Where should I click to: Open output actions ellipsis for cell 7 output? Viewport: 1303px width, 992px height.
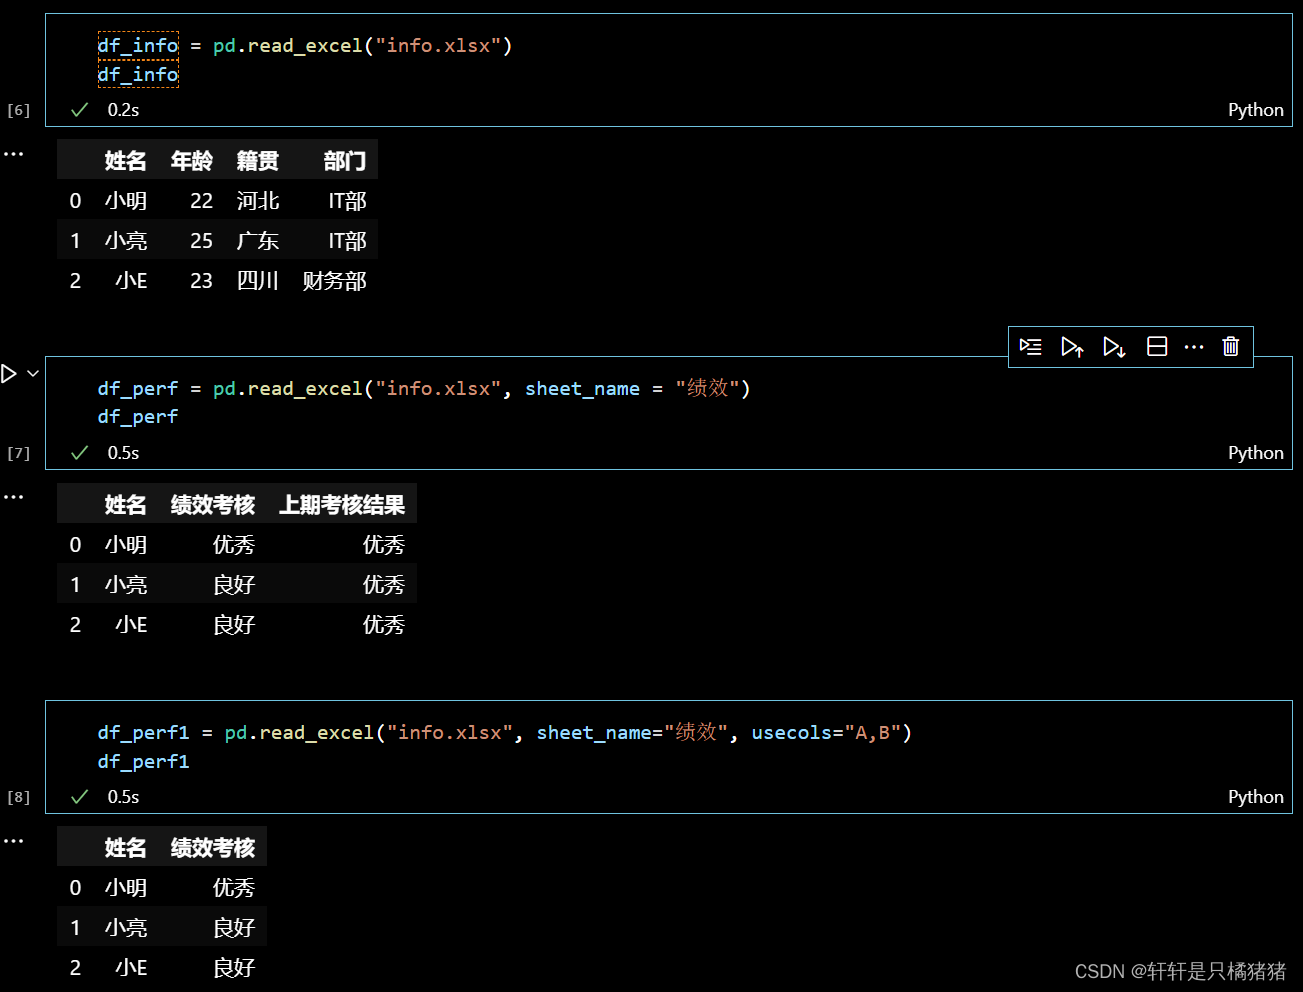tap(13, 497)
